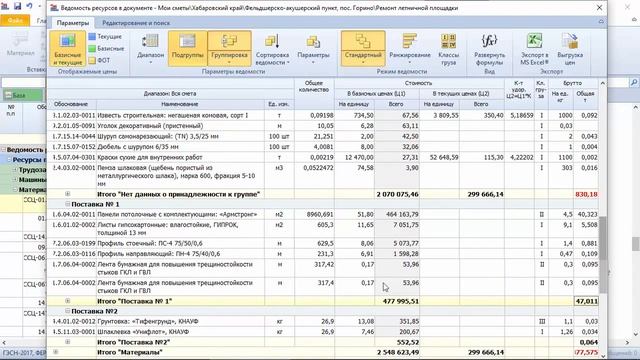Image resolution: width=640 pixels, height=360 pixels.
Task: Click dialog vertical scrollbar thumb
Action: pos(603,255)
